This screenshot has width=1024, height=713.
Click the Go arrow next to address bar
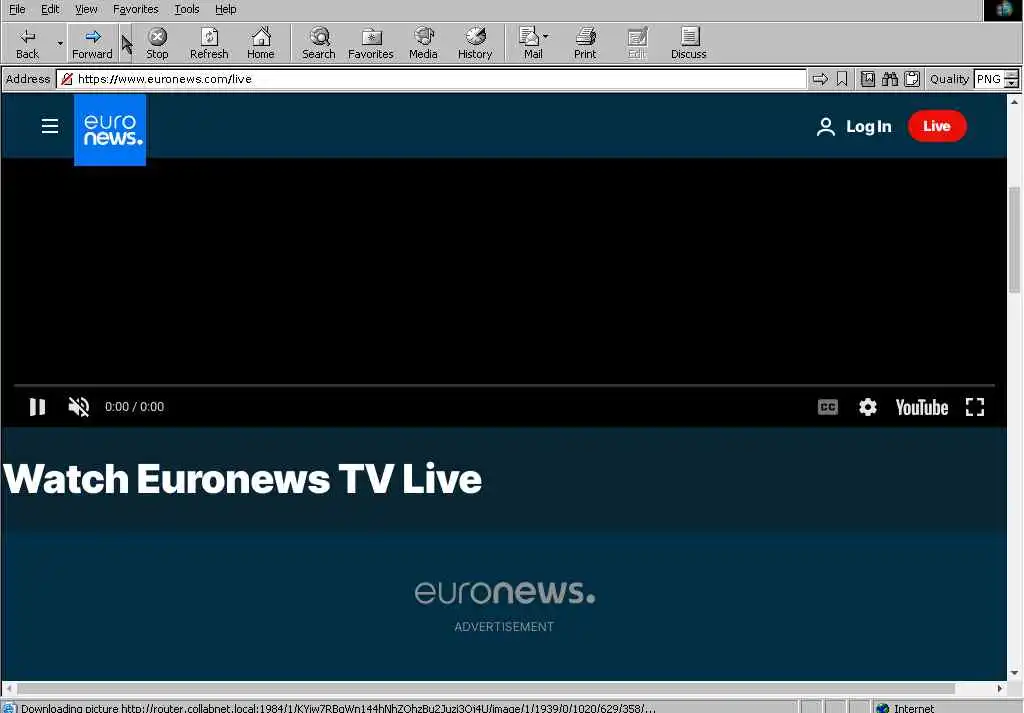(820, 79)
